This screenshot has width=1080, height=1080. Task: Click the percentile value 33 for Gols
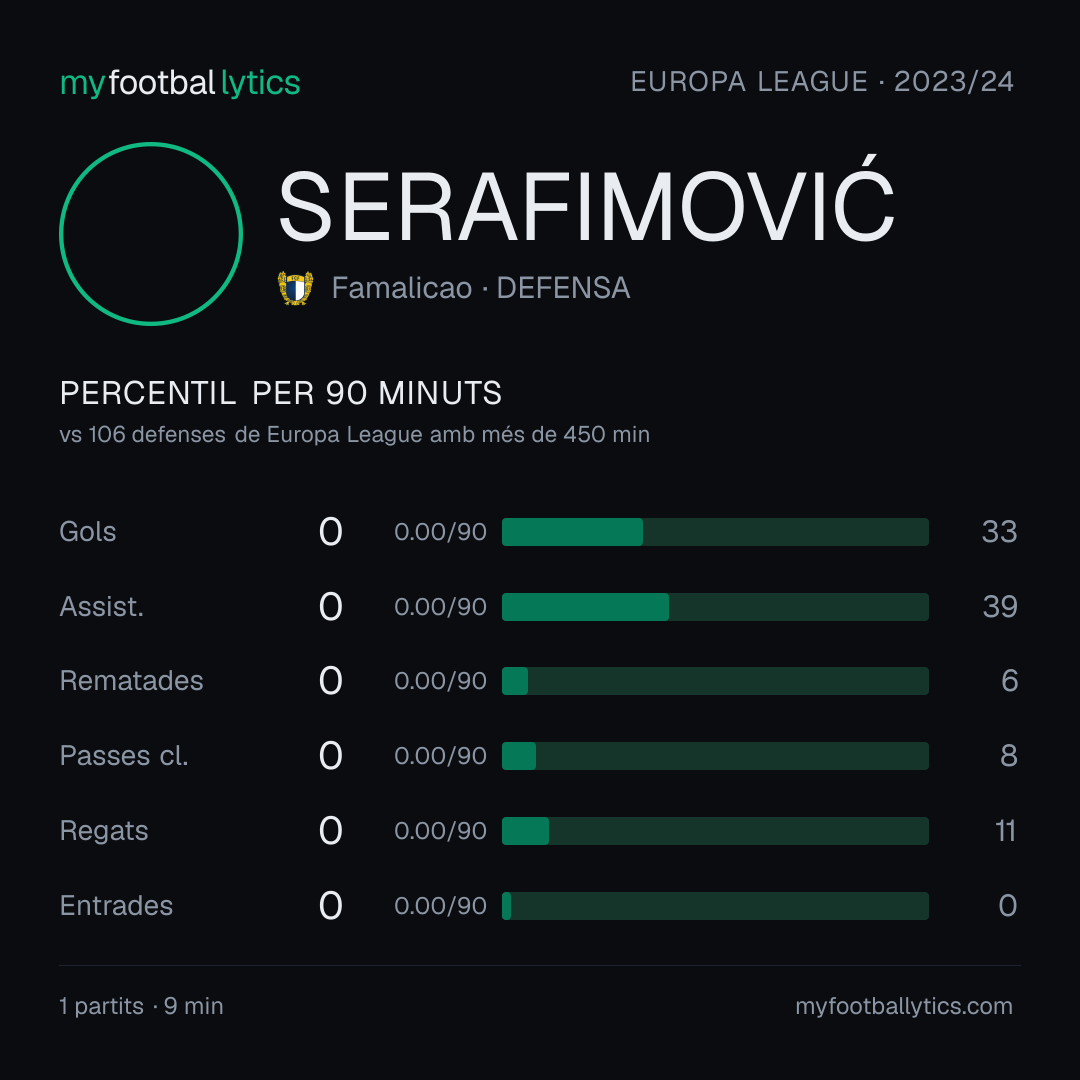click(999, 532)
